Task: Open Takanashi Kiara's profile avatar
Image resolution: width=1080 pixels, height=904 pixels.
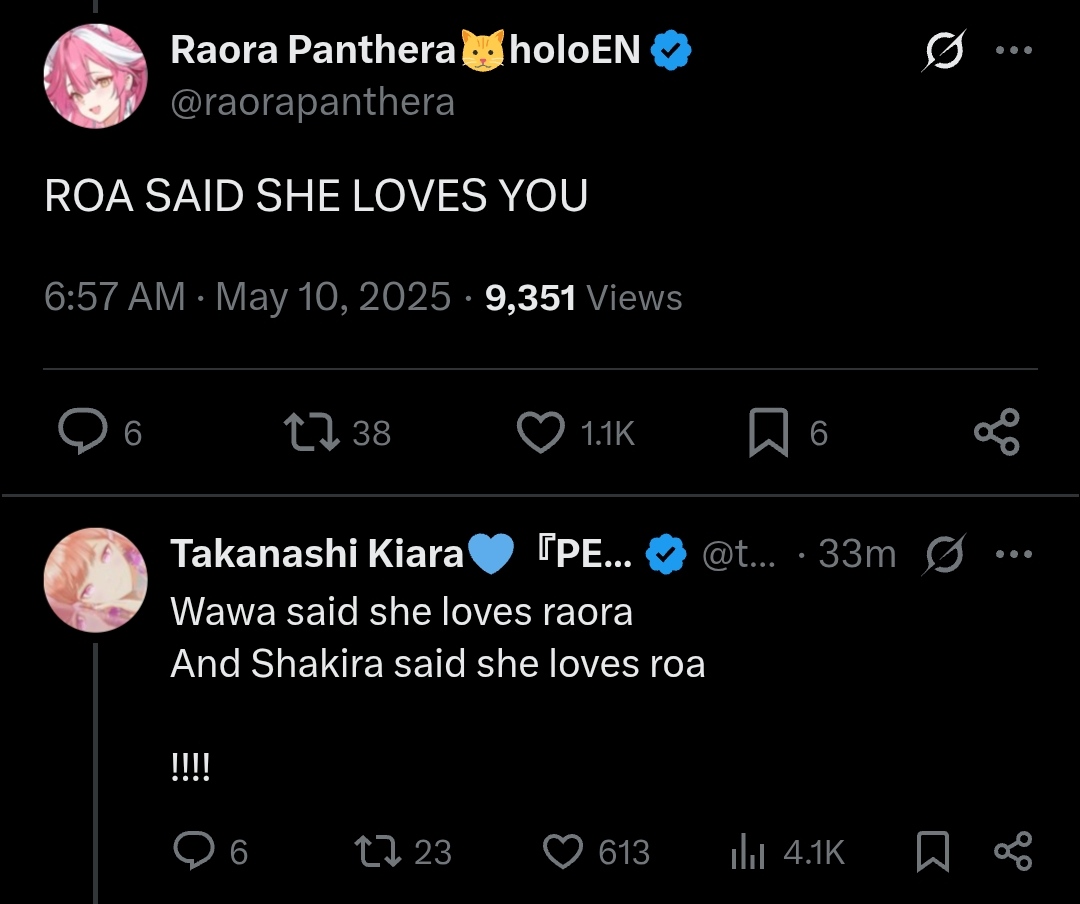Action: pyautogui.click(x=95, y=580)
